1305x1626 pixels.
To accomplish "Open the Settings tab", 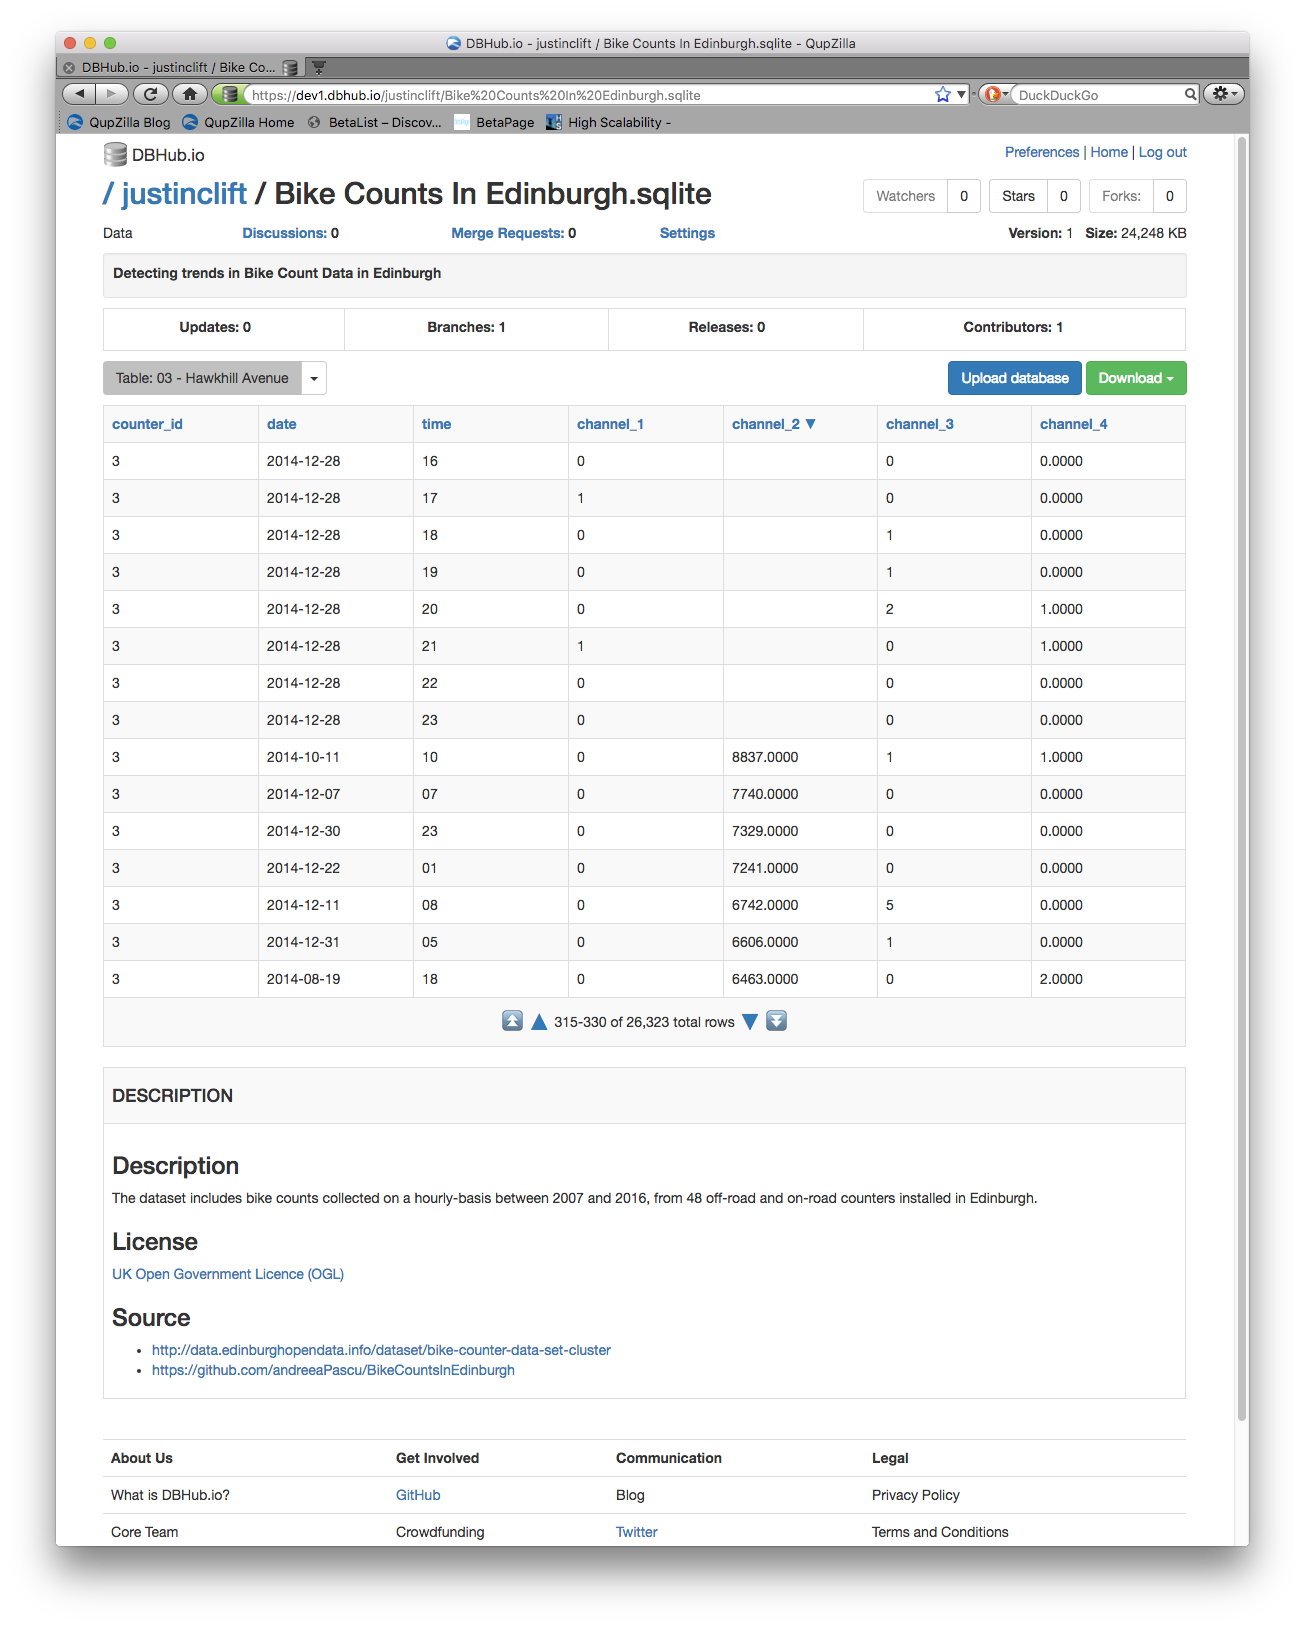I will tap(687, 233).
